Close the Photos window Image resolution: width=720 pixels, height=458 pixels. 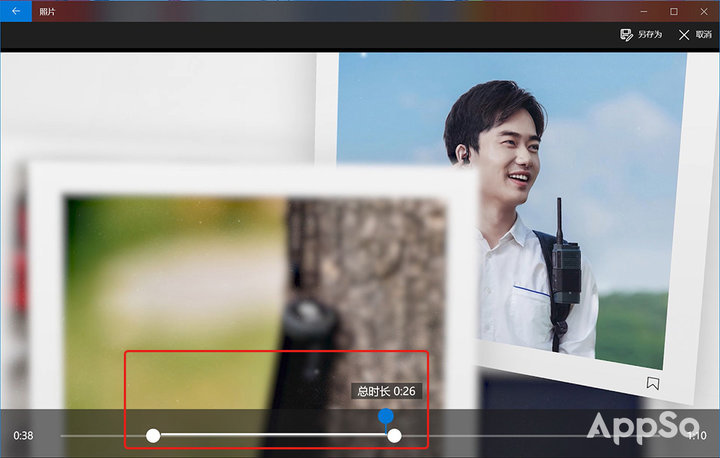[x=703, y=11]
